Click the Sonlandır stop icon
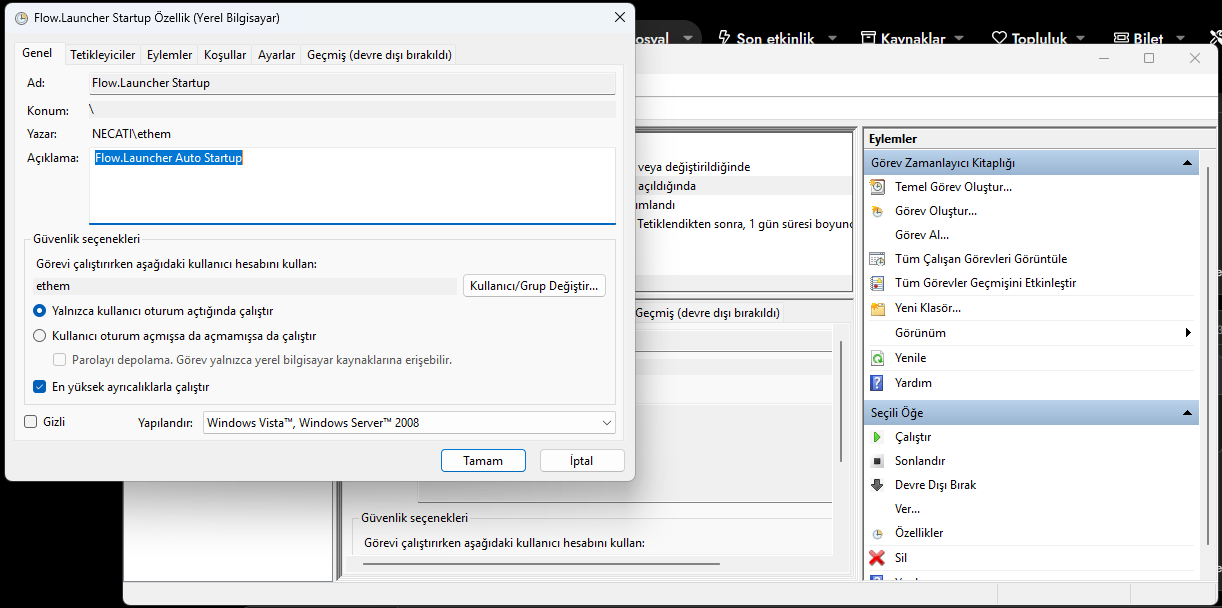Image resolution: width=1222 pixels, height=608 pixels. pos(877,461)
